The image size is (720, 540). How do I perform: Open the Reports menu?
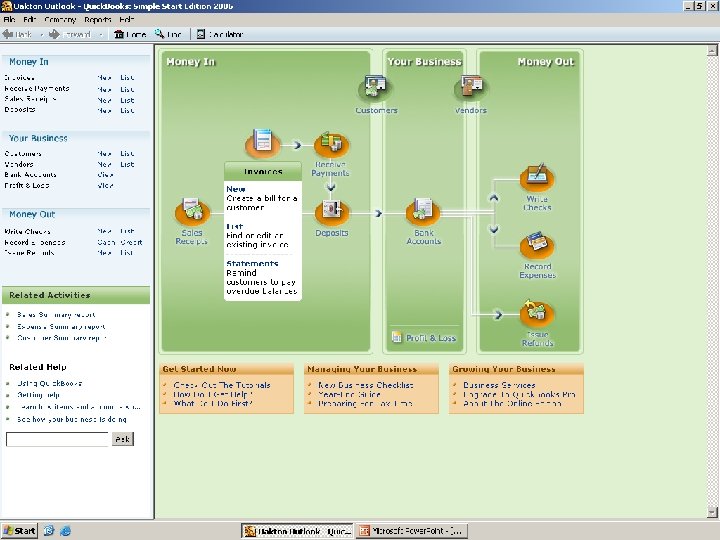(x=97, y=19)
